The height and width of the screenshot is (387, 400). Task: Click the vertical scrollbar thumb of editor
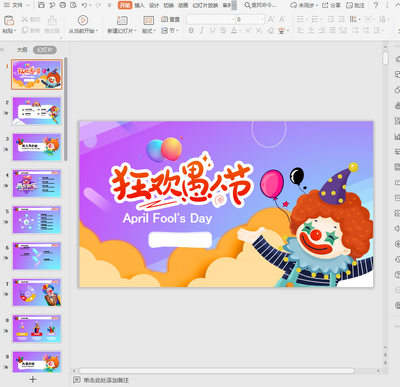386,57
